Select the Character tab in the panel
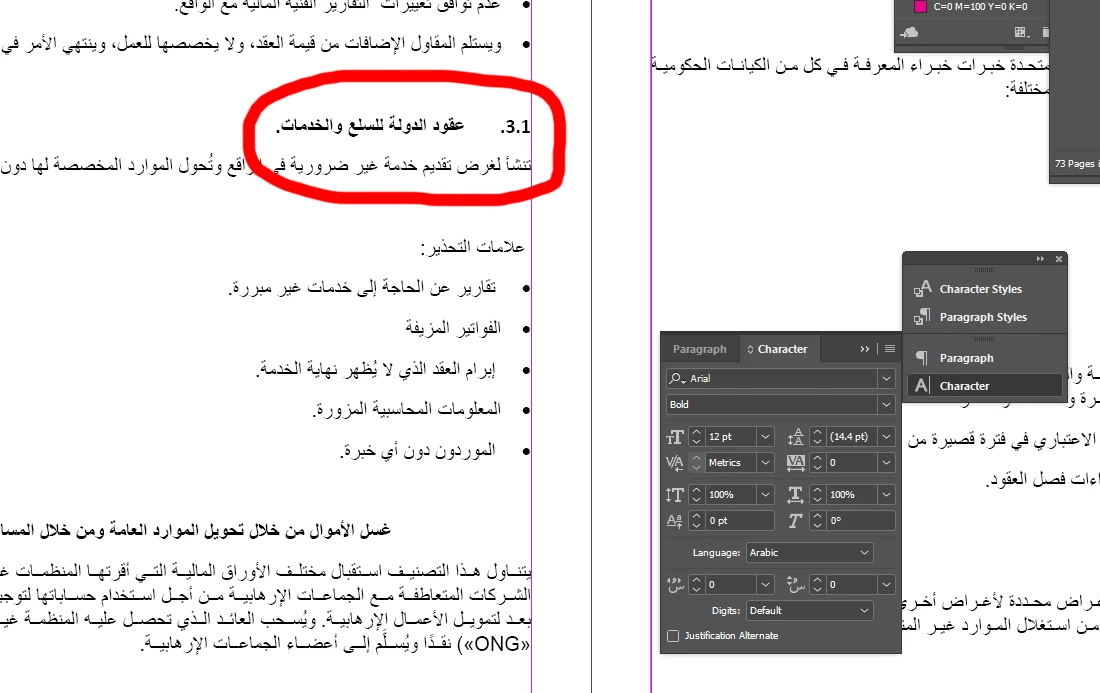This screenshot has height=693, width=1100. pos(777,349)
